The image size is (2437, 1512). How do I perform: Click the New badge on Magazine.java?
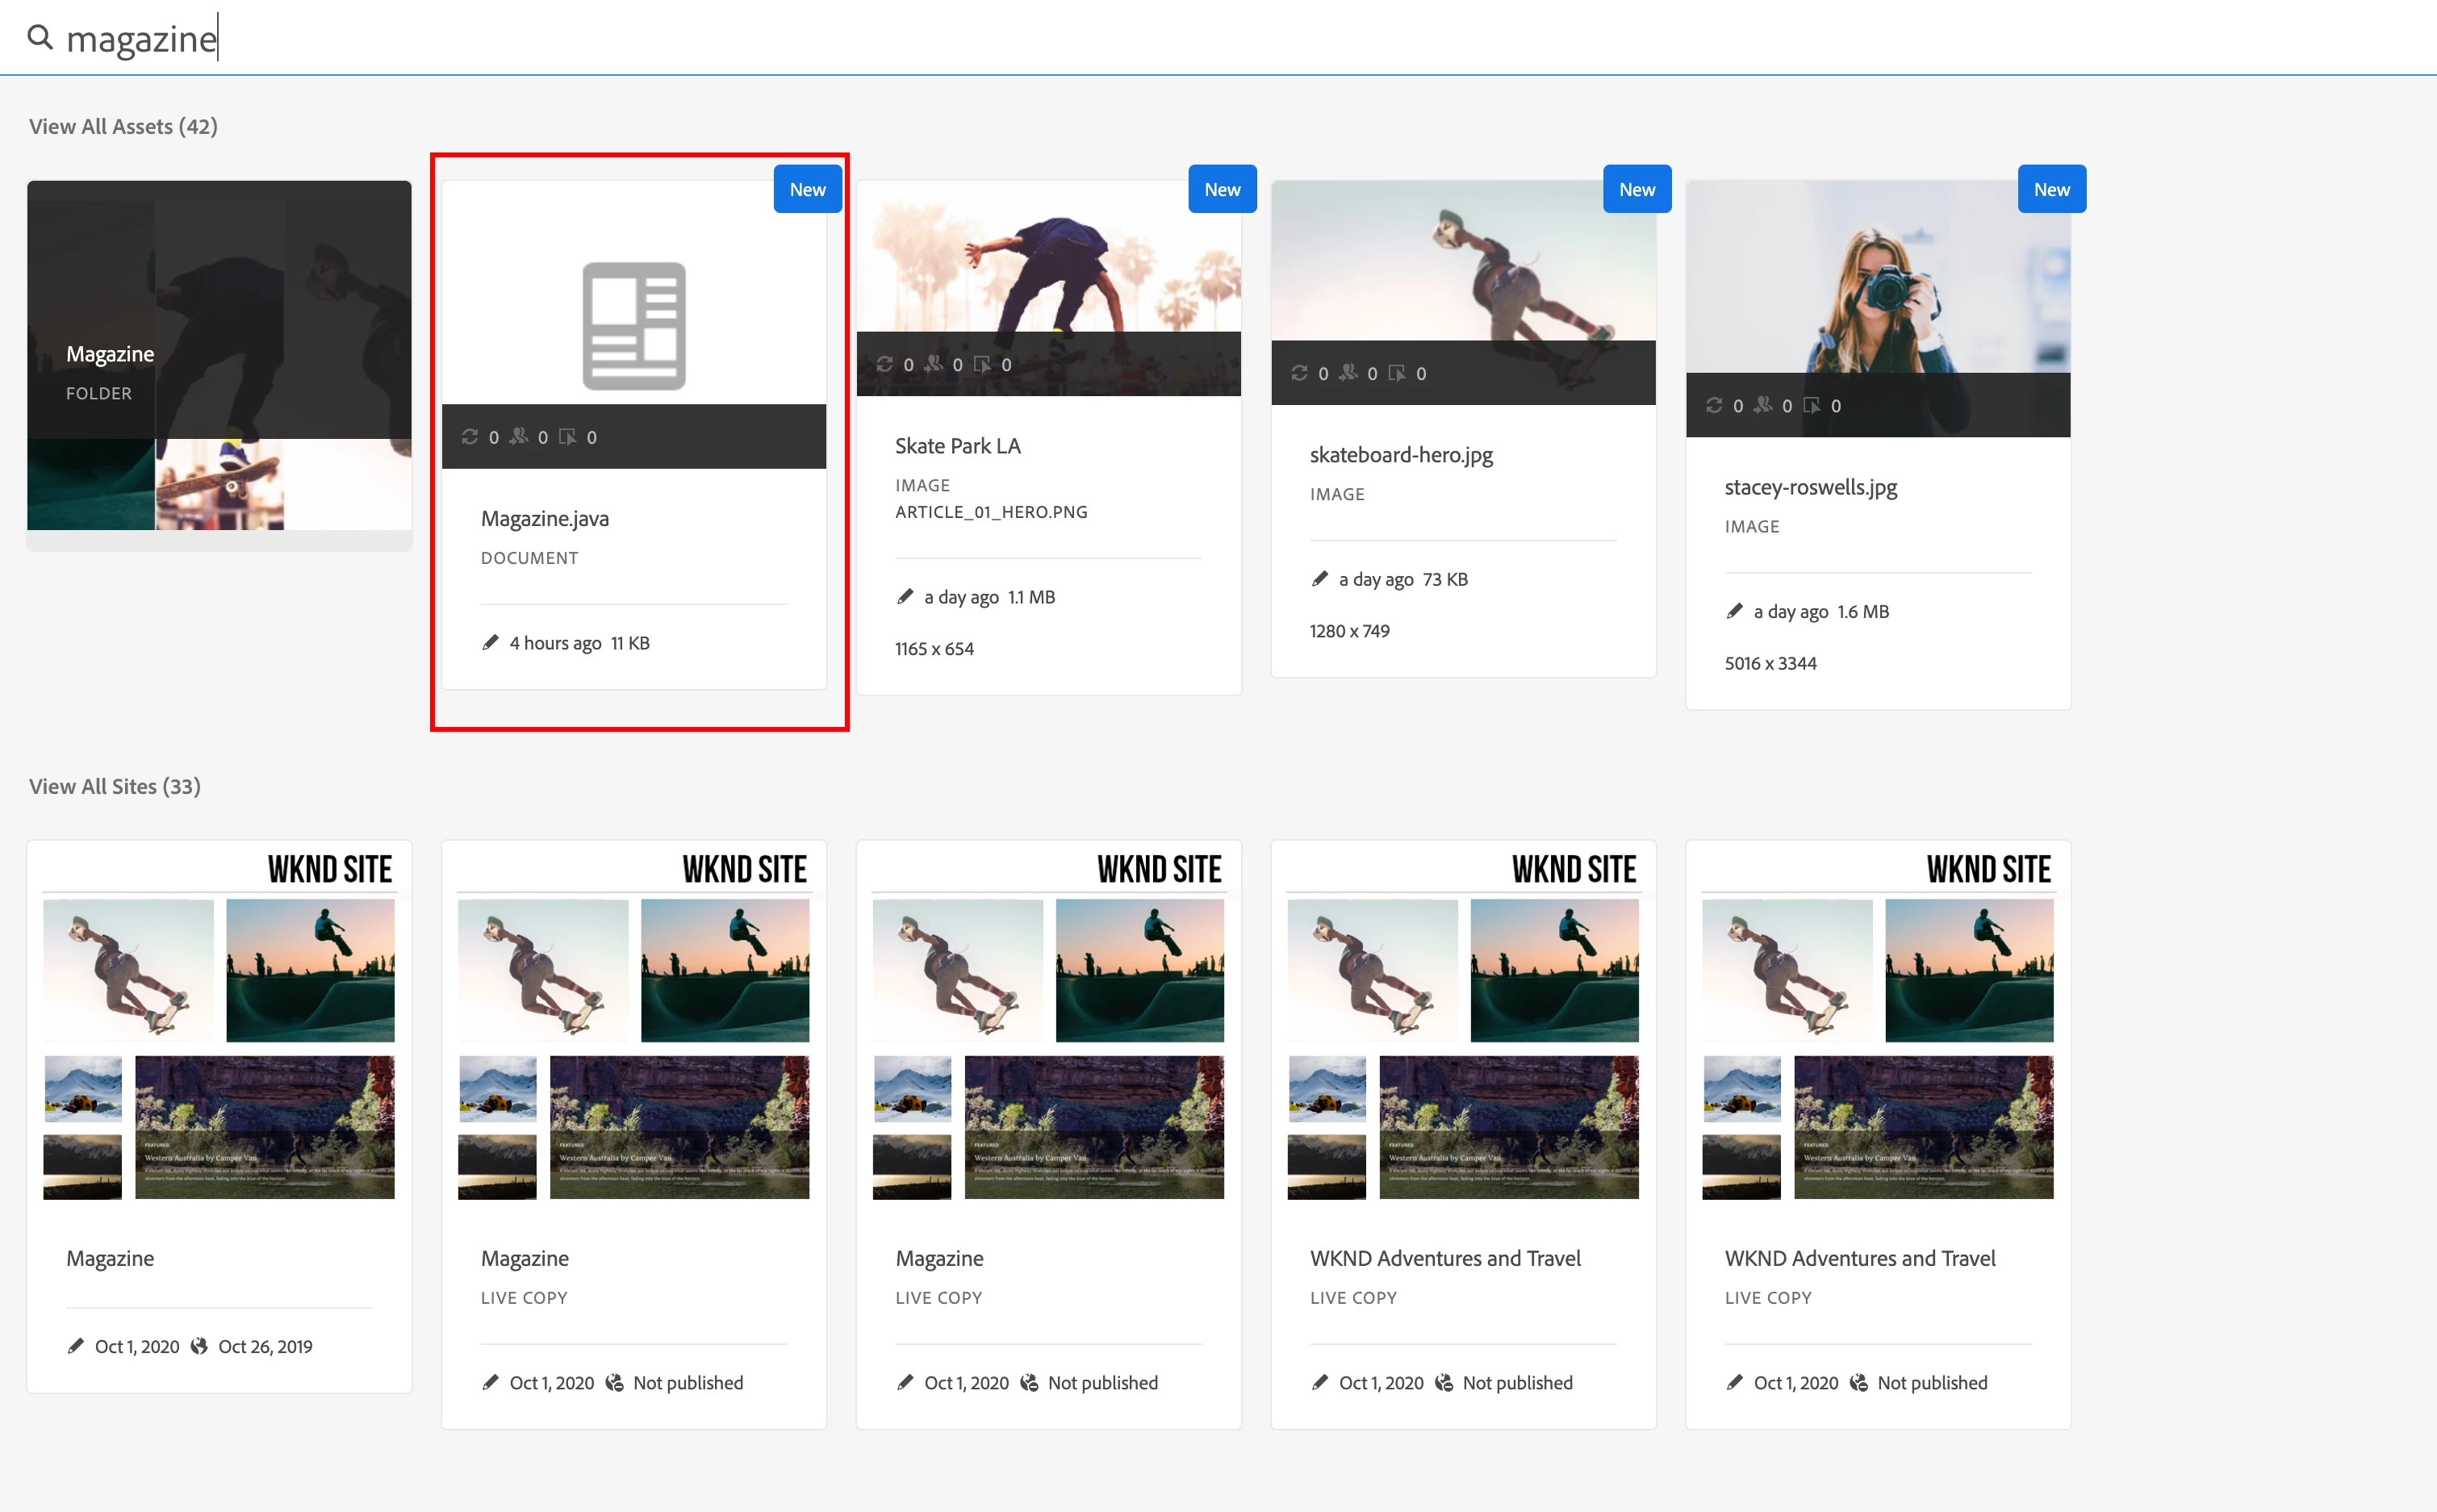[x=807, y=189]
